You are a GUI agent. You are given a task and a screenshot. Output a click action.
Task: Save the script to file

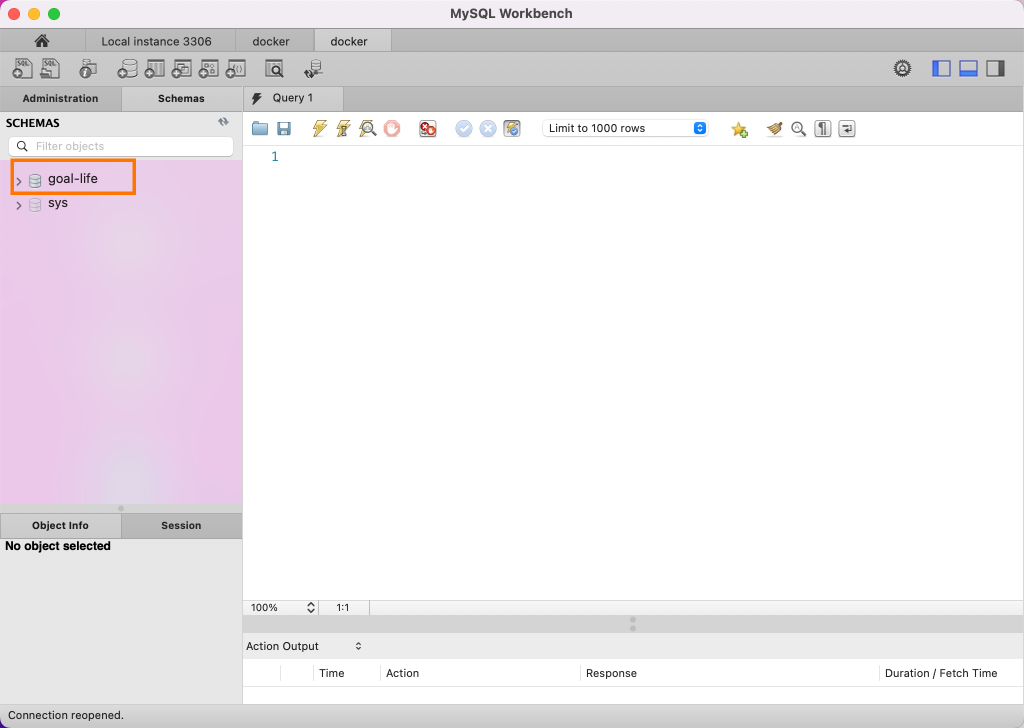coord(284,129)
